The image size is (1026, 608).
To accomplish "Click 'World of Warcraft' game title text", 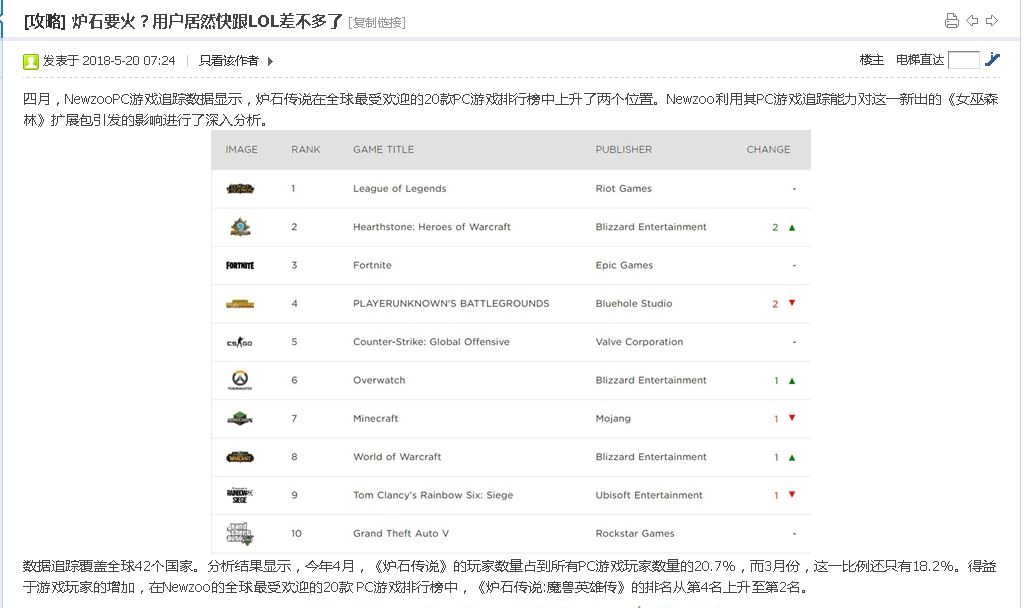I will (397, 457).
